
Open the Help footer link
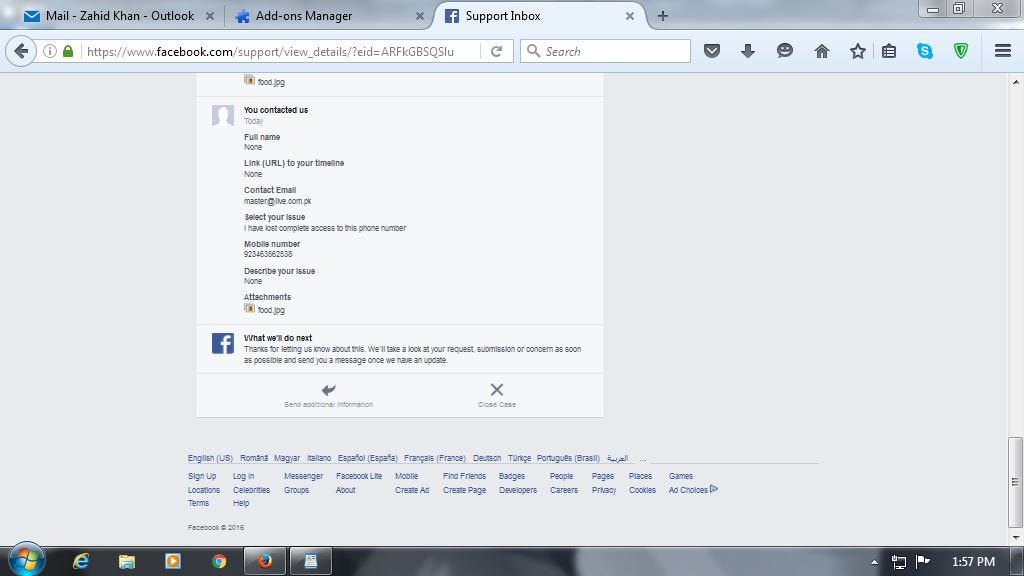coord(241,503)
